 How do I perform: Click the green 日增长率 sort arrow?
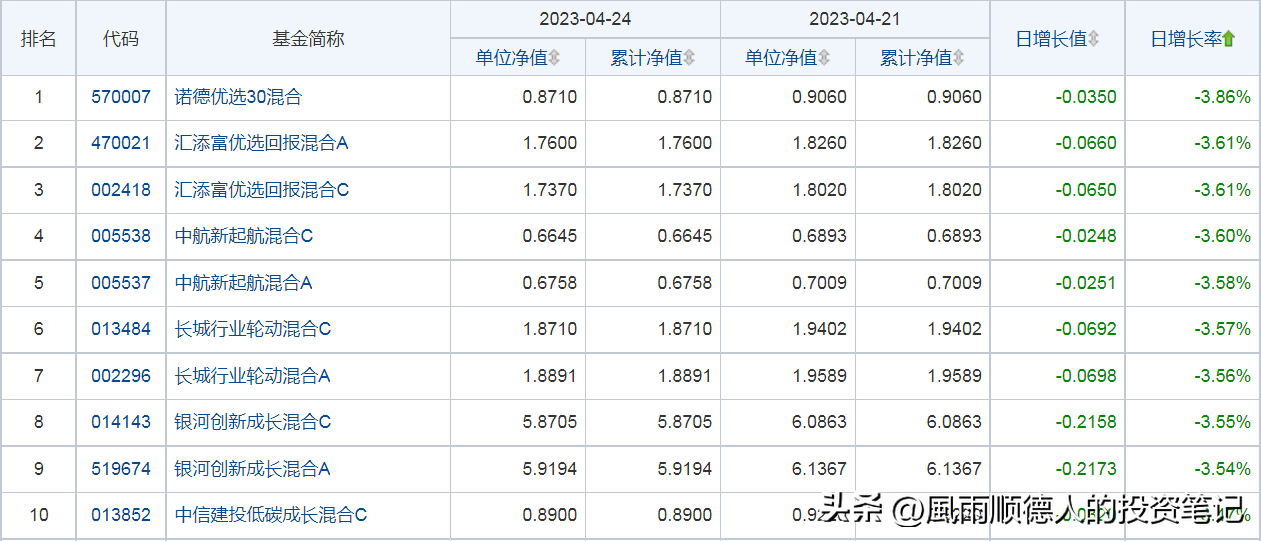point(1229,39)
